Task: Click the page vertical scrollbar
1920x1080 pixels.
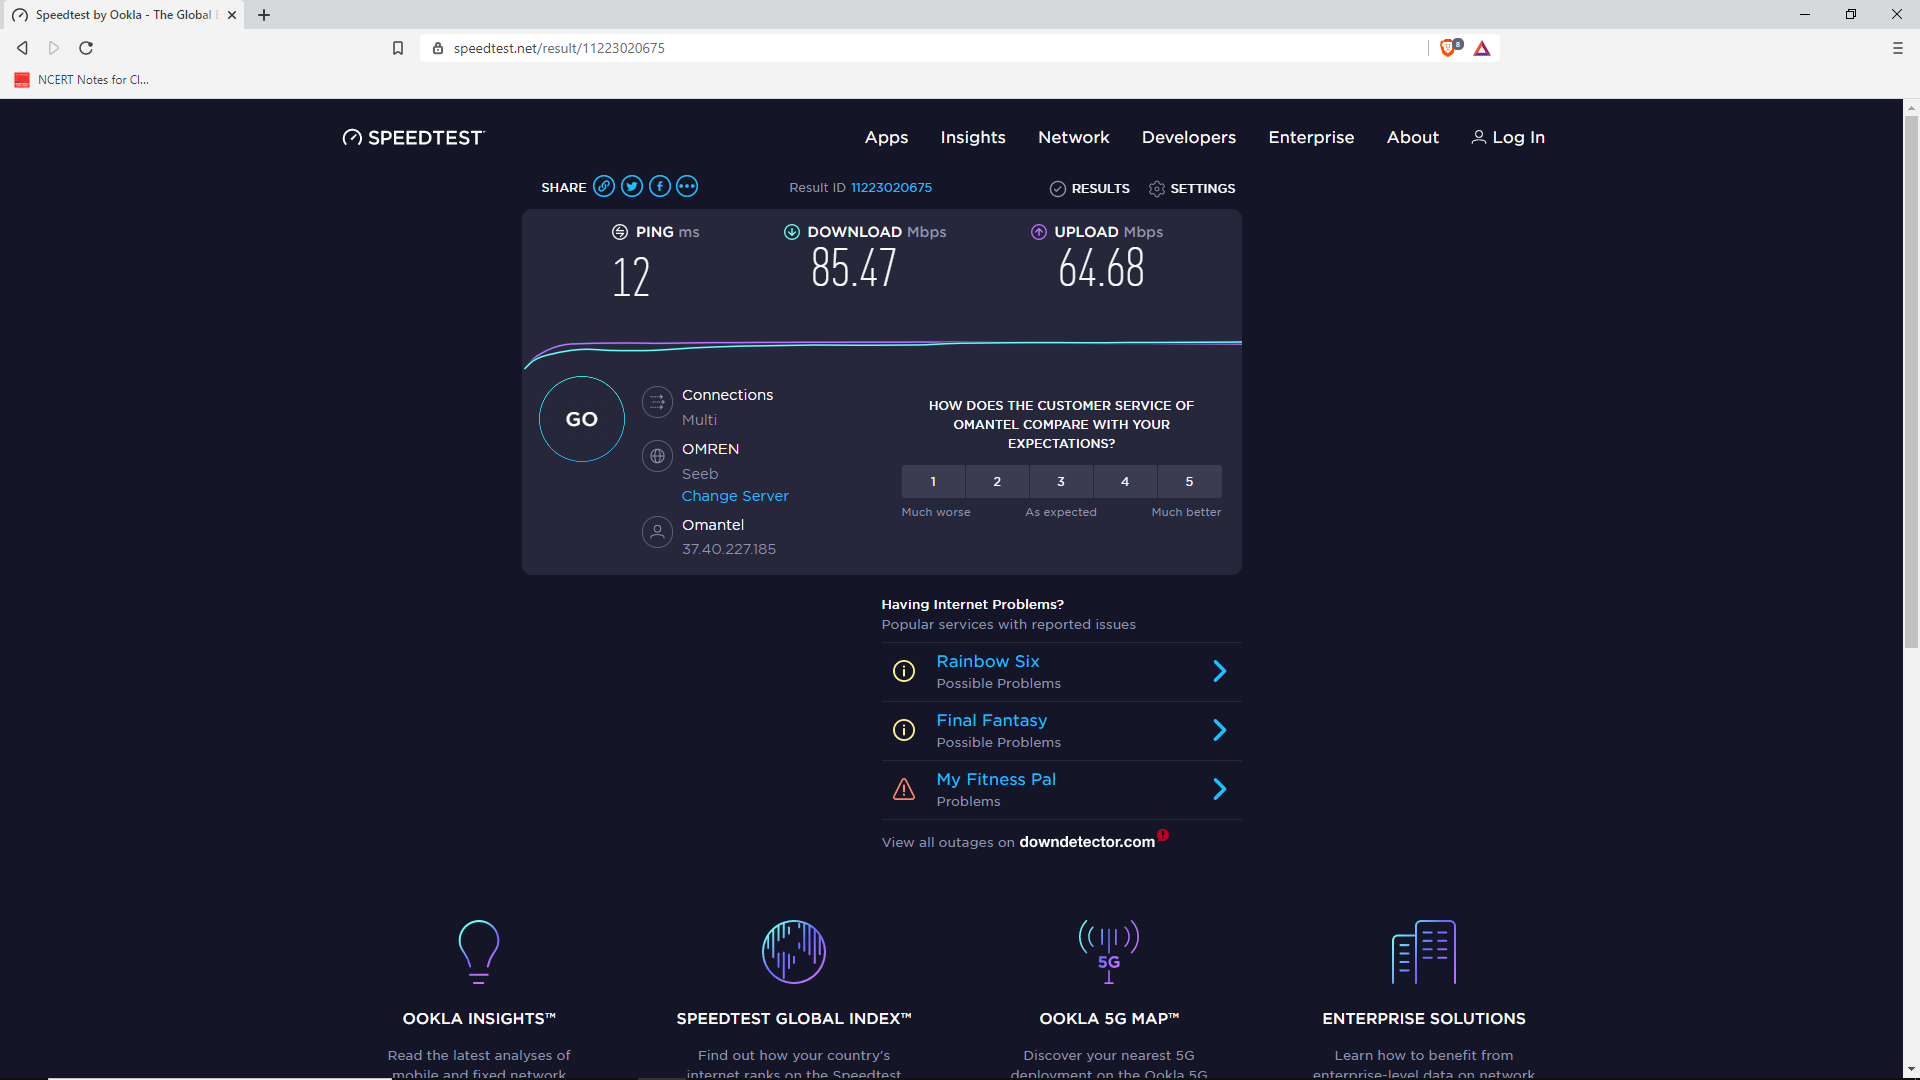Action: 1911,381
